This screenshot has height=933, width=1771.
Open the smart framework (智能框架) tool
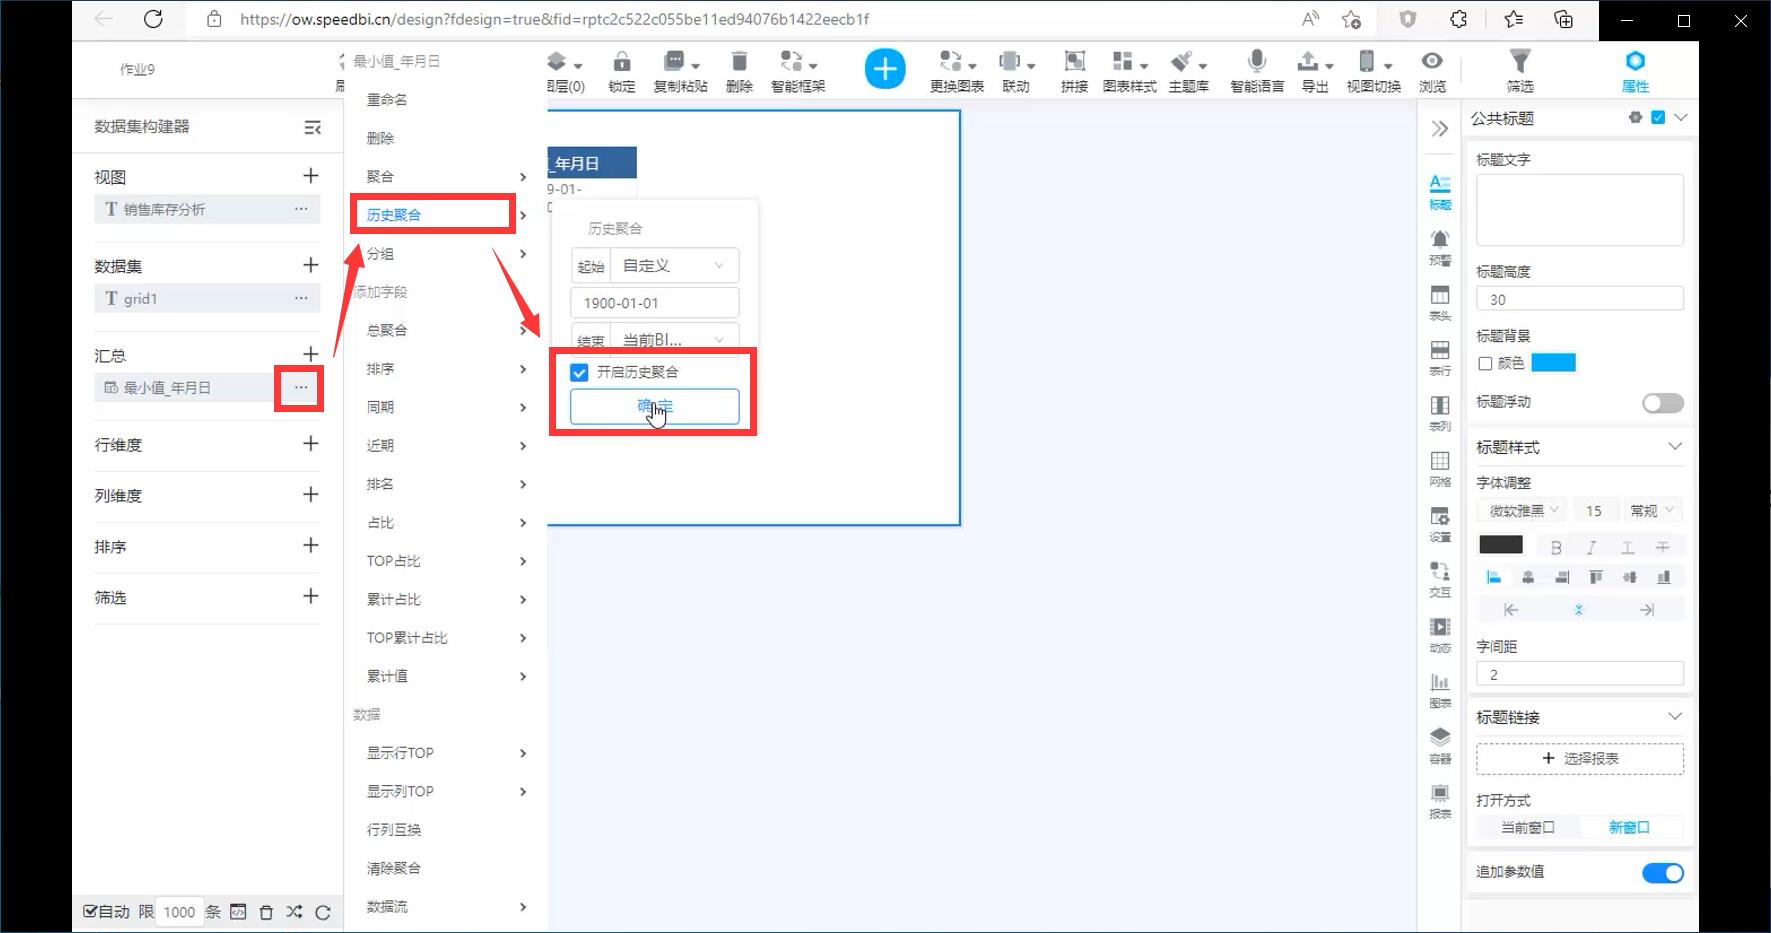point(798,70)
